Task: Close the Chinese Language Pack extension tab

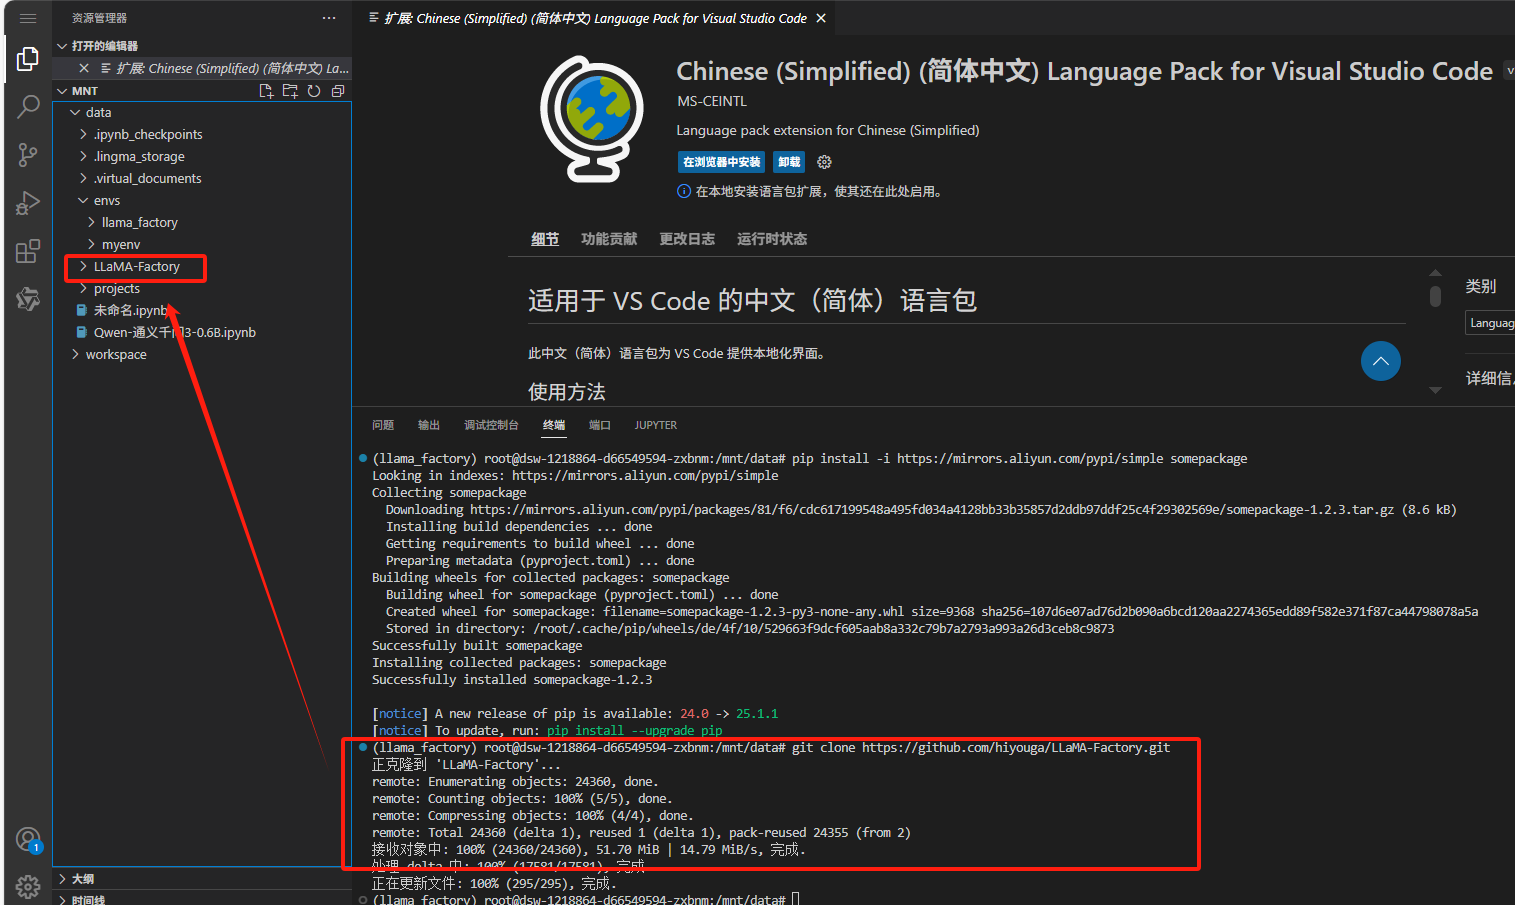Action: [x=821, y=18]
